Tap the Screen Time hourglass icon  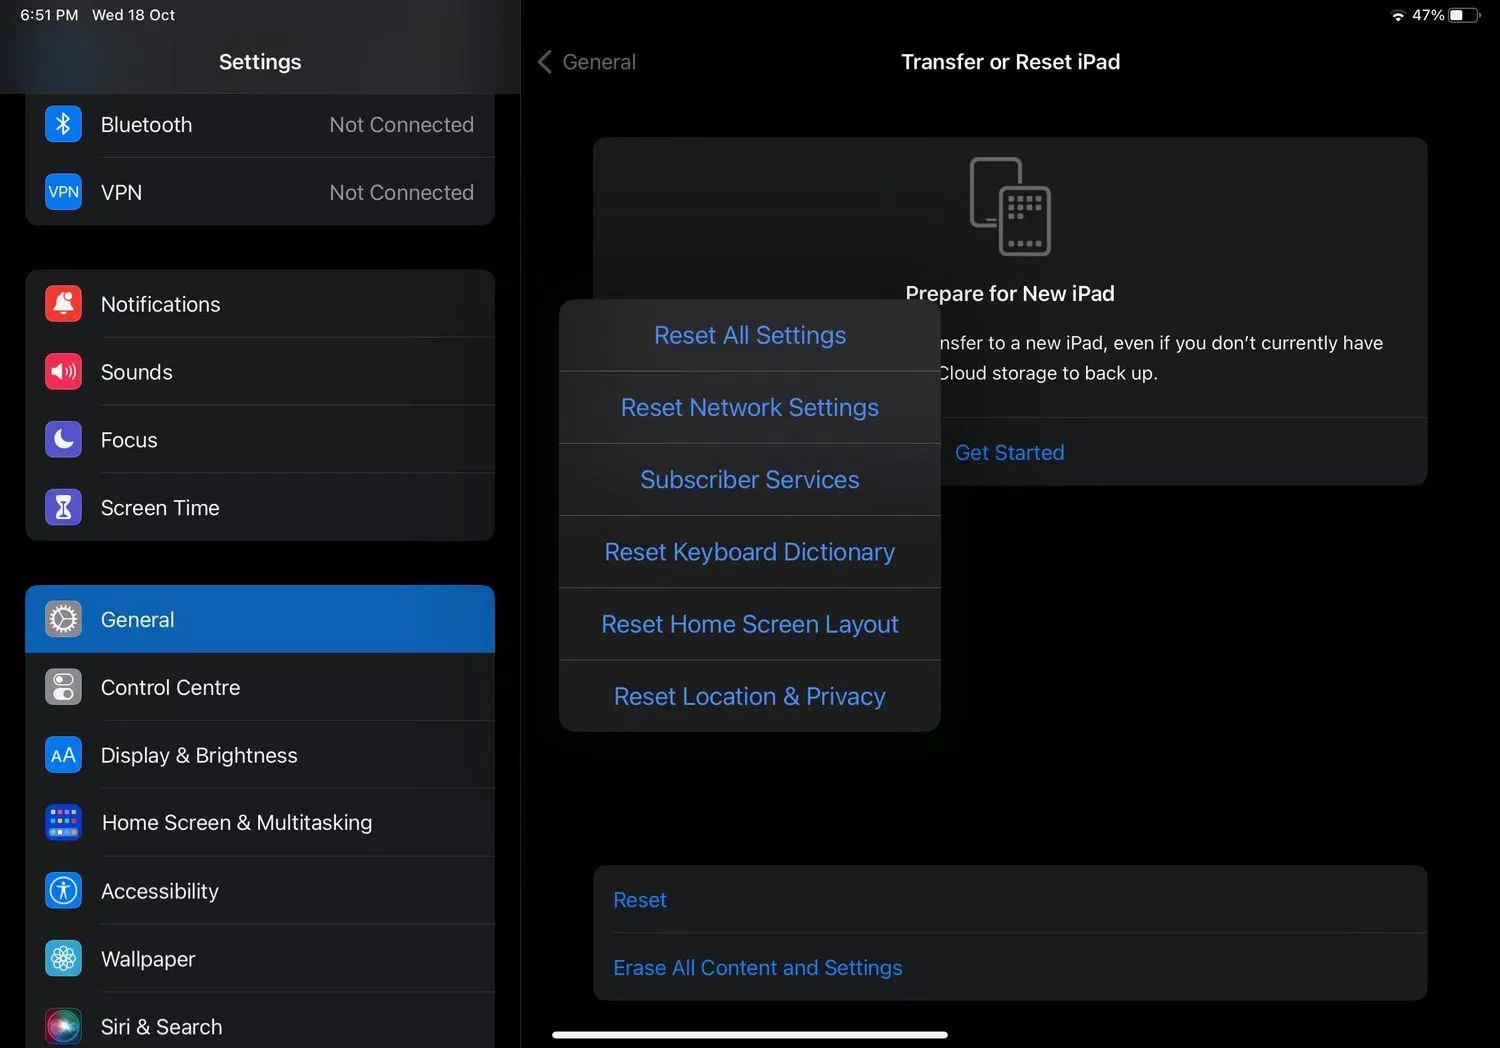click(63, 508)
